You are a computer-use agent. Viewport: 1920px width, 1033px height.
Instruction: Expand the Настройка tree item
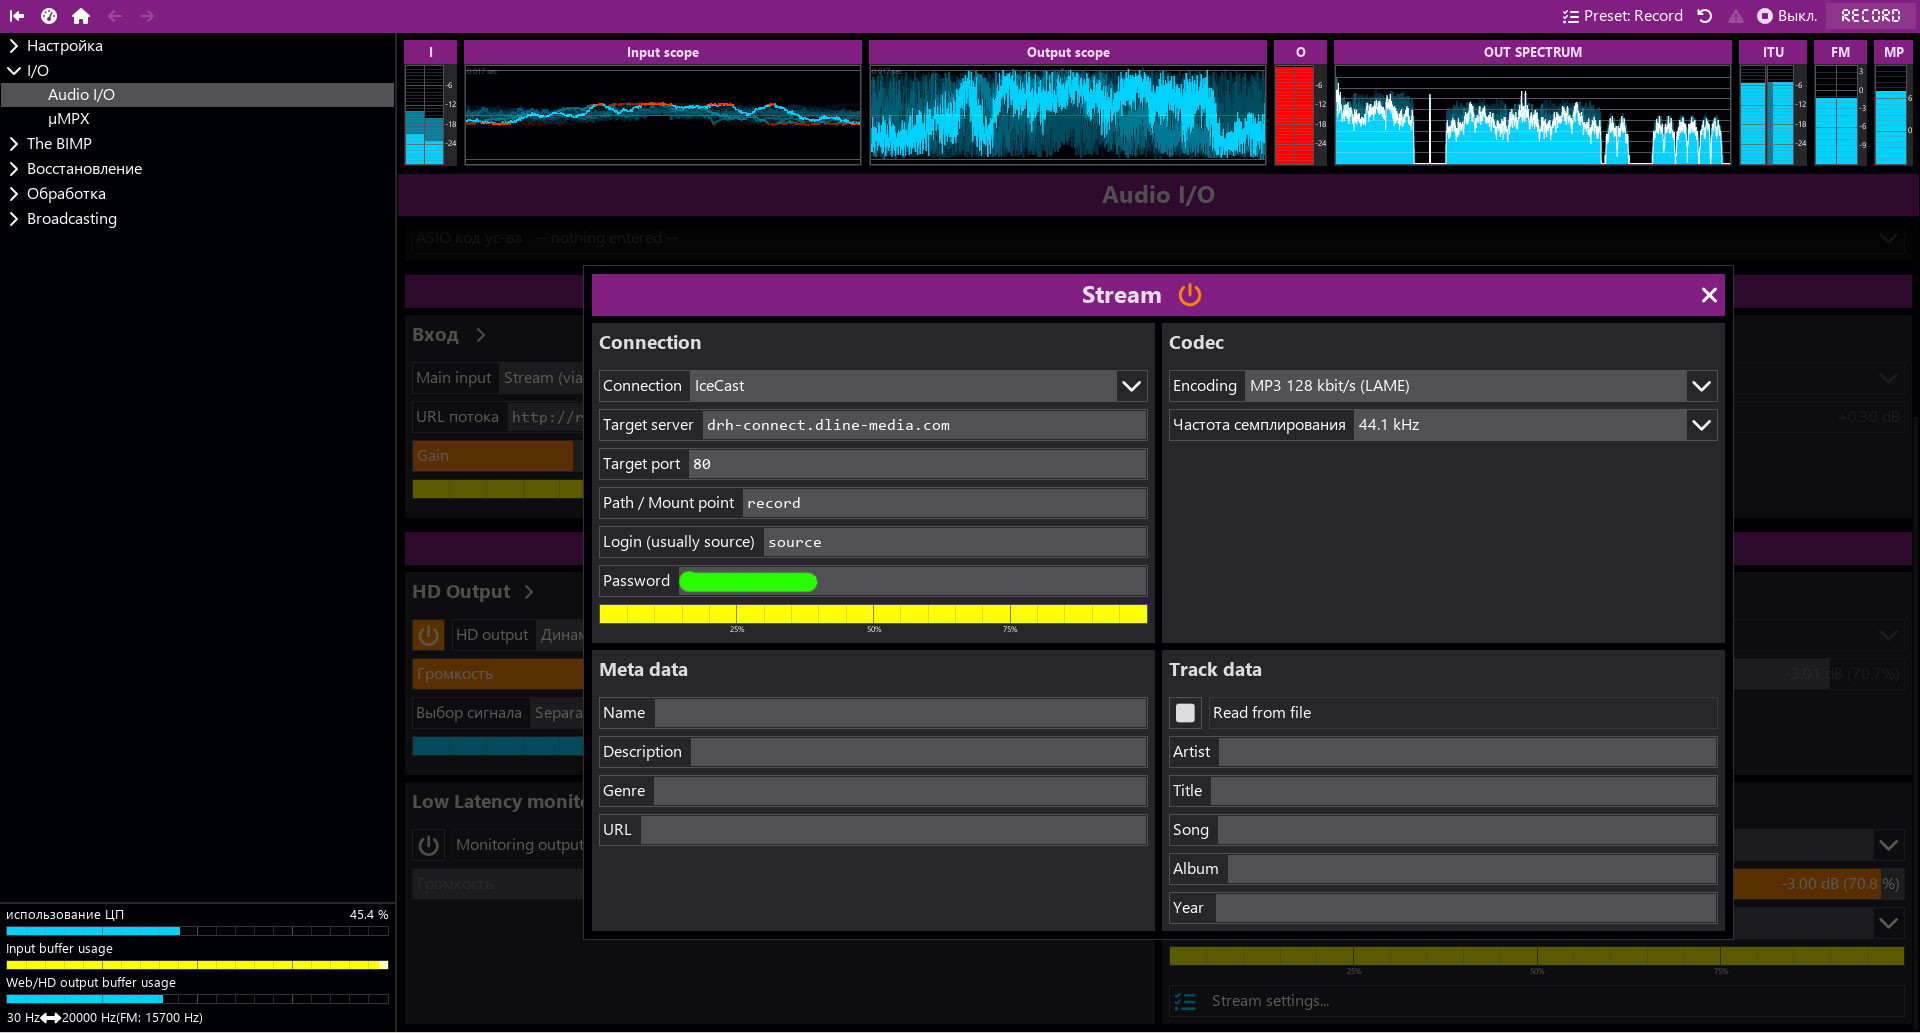[x=65, y=46]
